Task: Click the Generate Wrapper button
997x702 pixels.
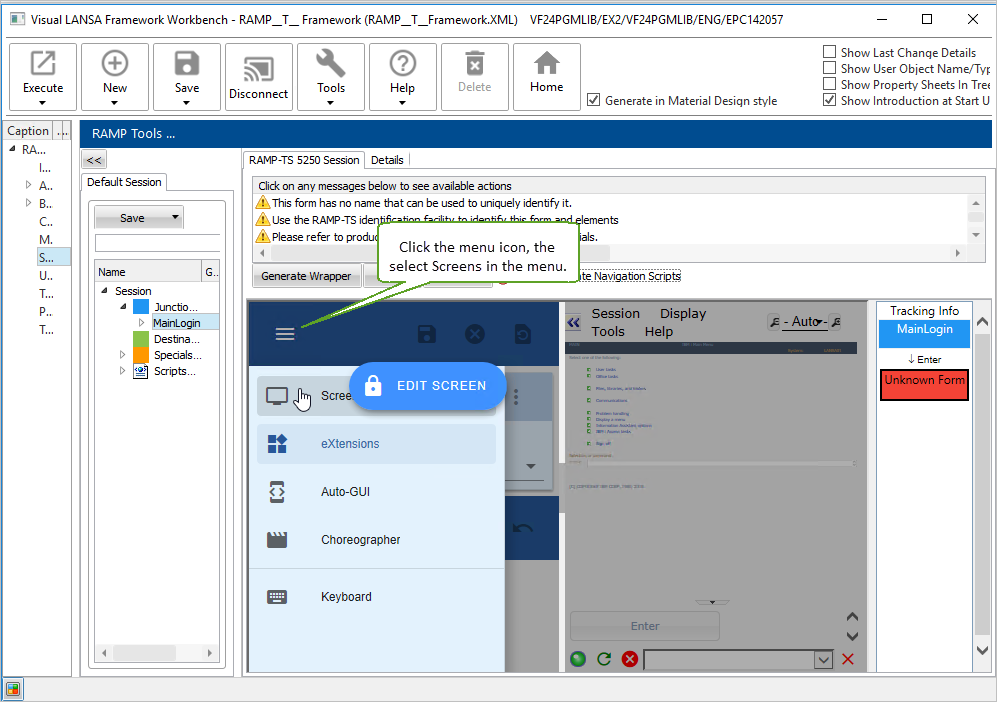Action: tap(306, 277)
